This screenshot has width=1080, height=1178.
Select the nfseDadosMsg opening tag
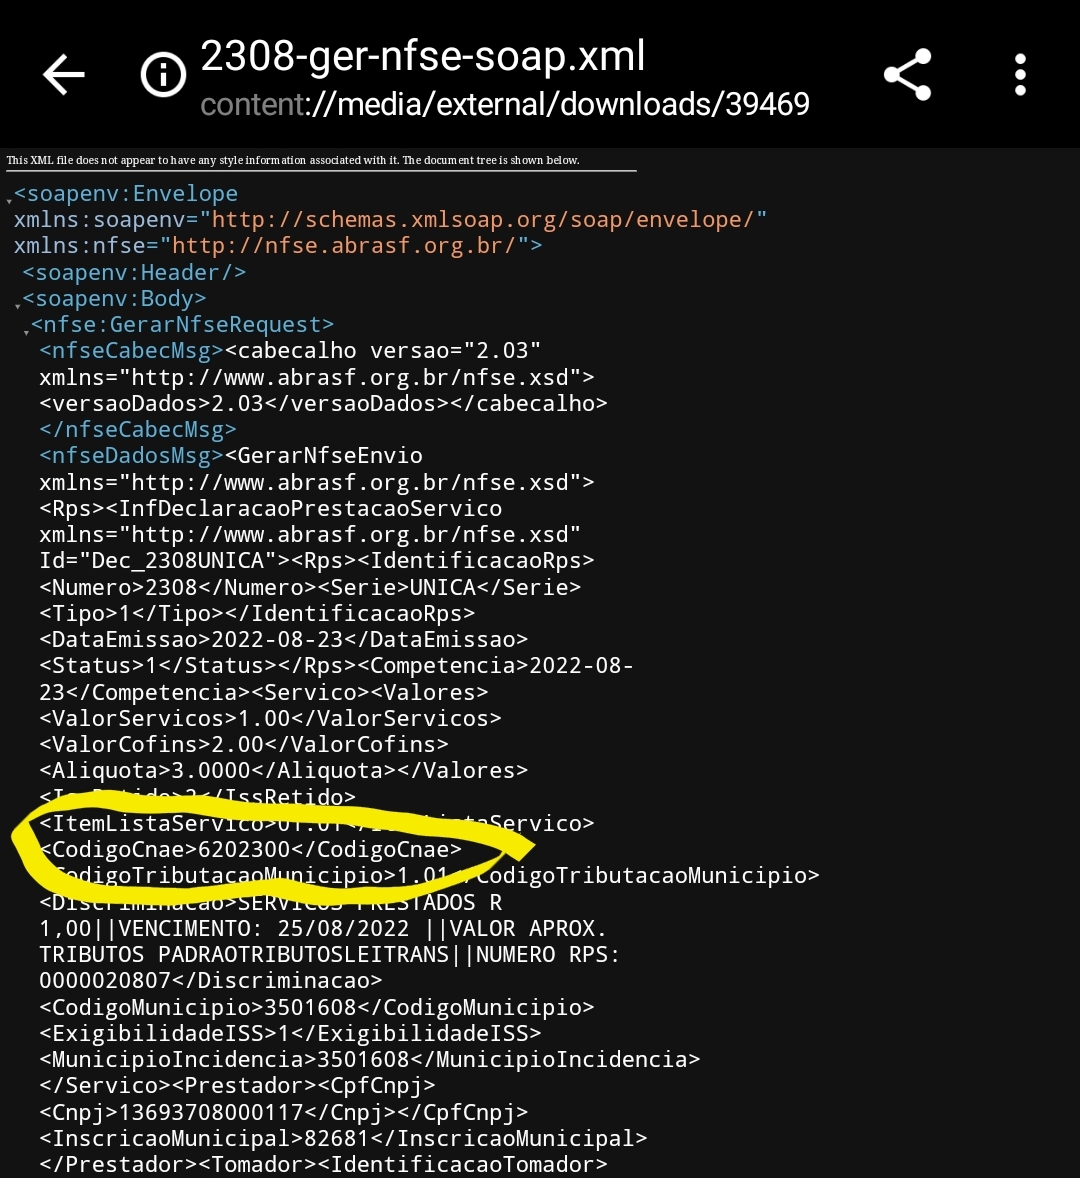click(131, 455)
